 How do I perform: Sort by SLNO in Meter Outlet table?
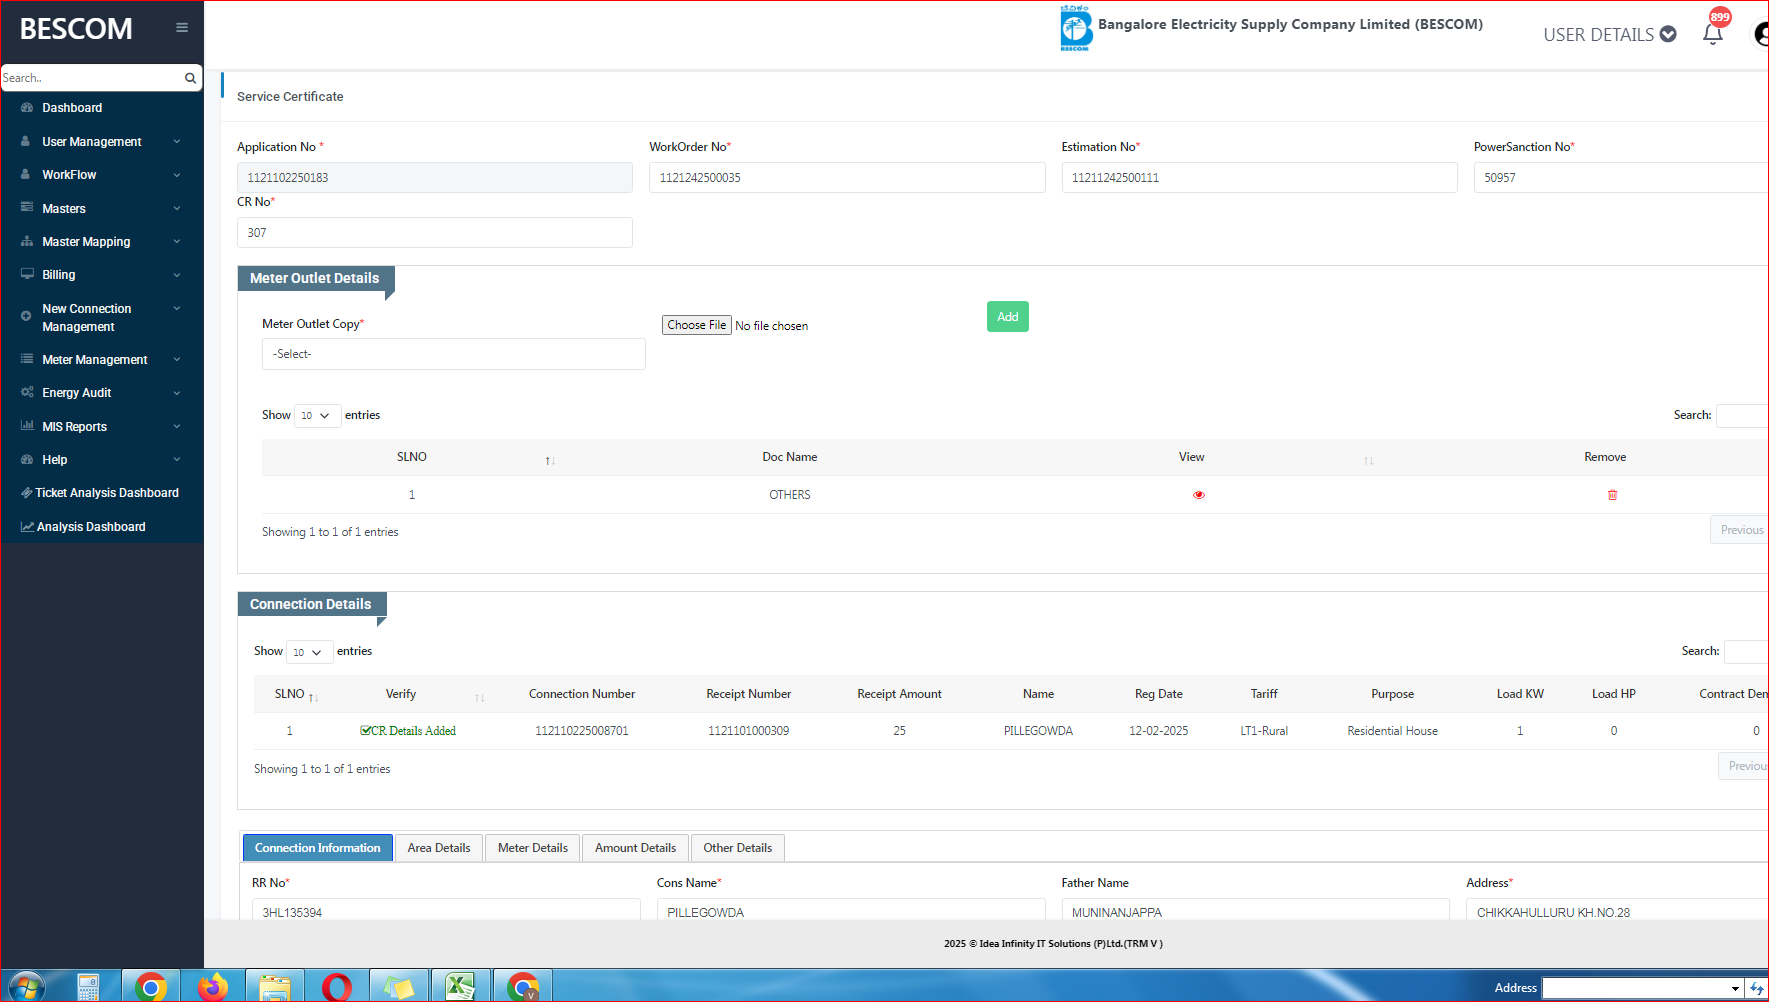click(550, 460)
